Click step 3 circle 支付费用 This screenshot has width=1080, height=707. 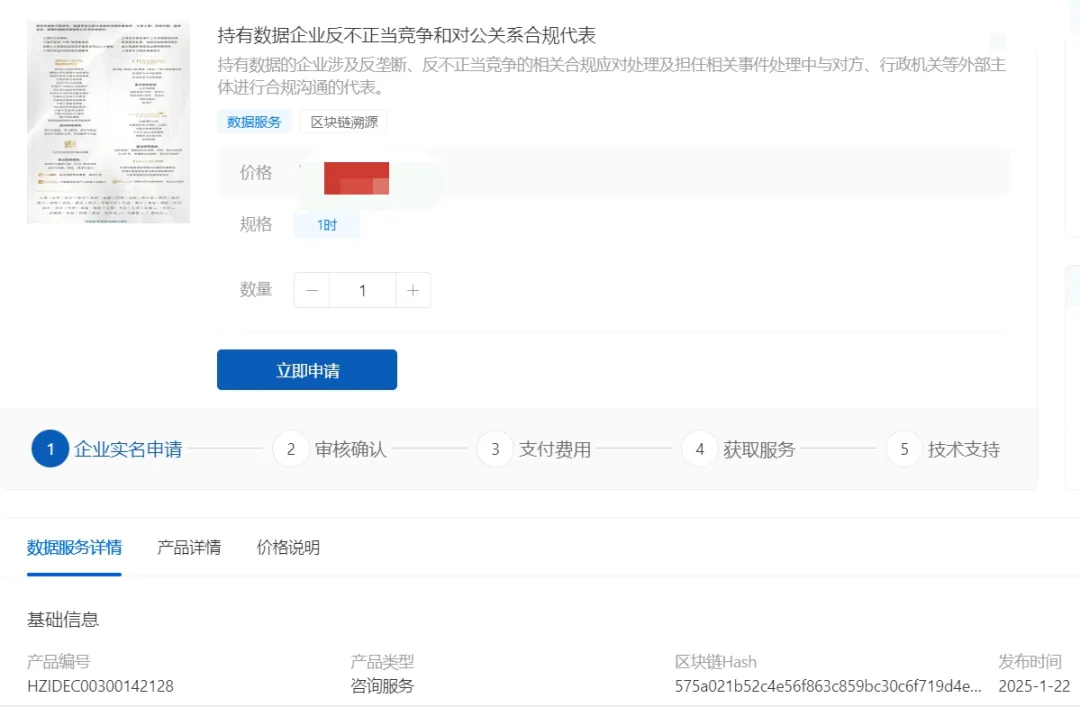click(494, 449)
